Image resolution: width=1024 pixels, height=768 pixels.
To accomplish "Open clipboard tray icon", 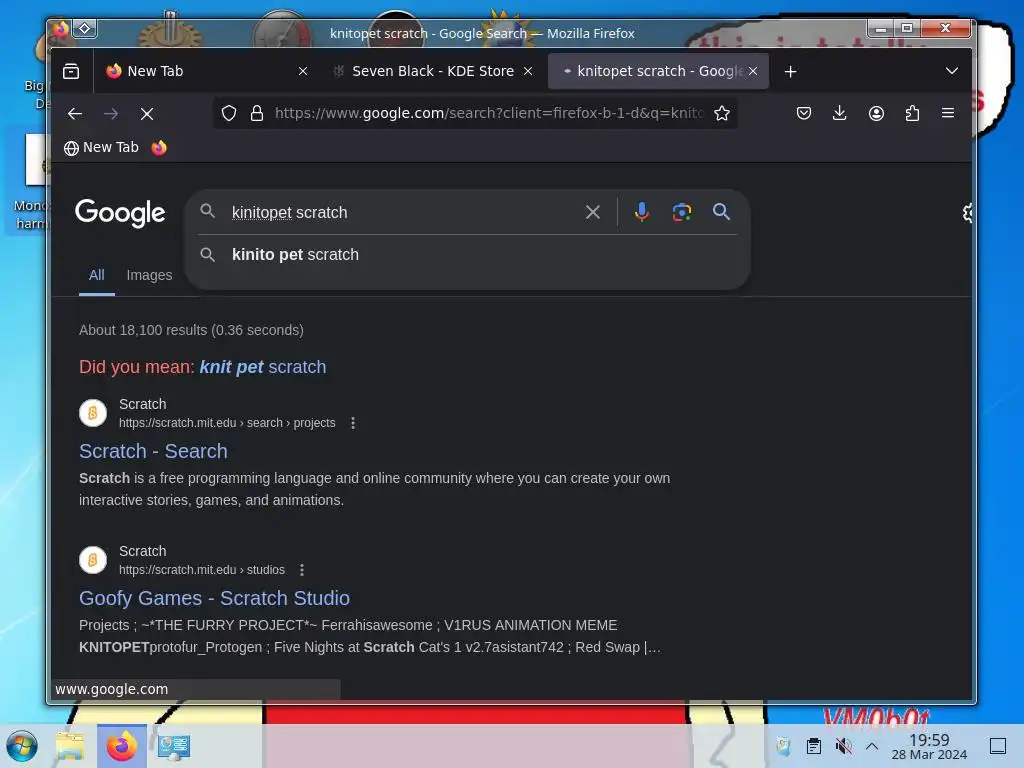I will (814, 746).
